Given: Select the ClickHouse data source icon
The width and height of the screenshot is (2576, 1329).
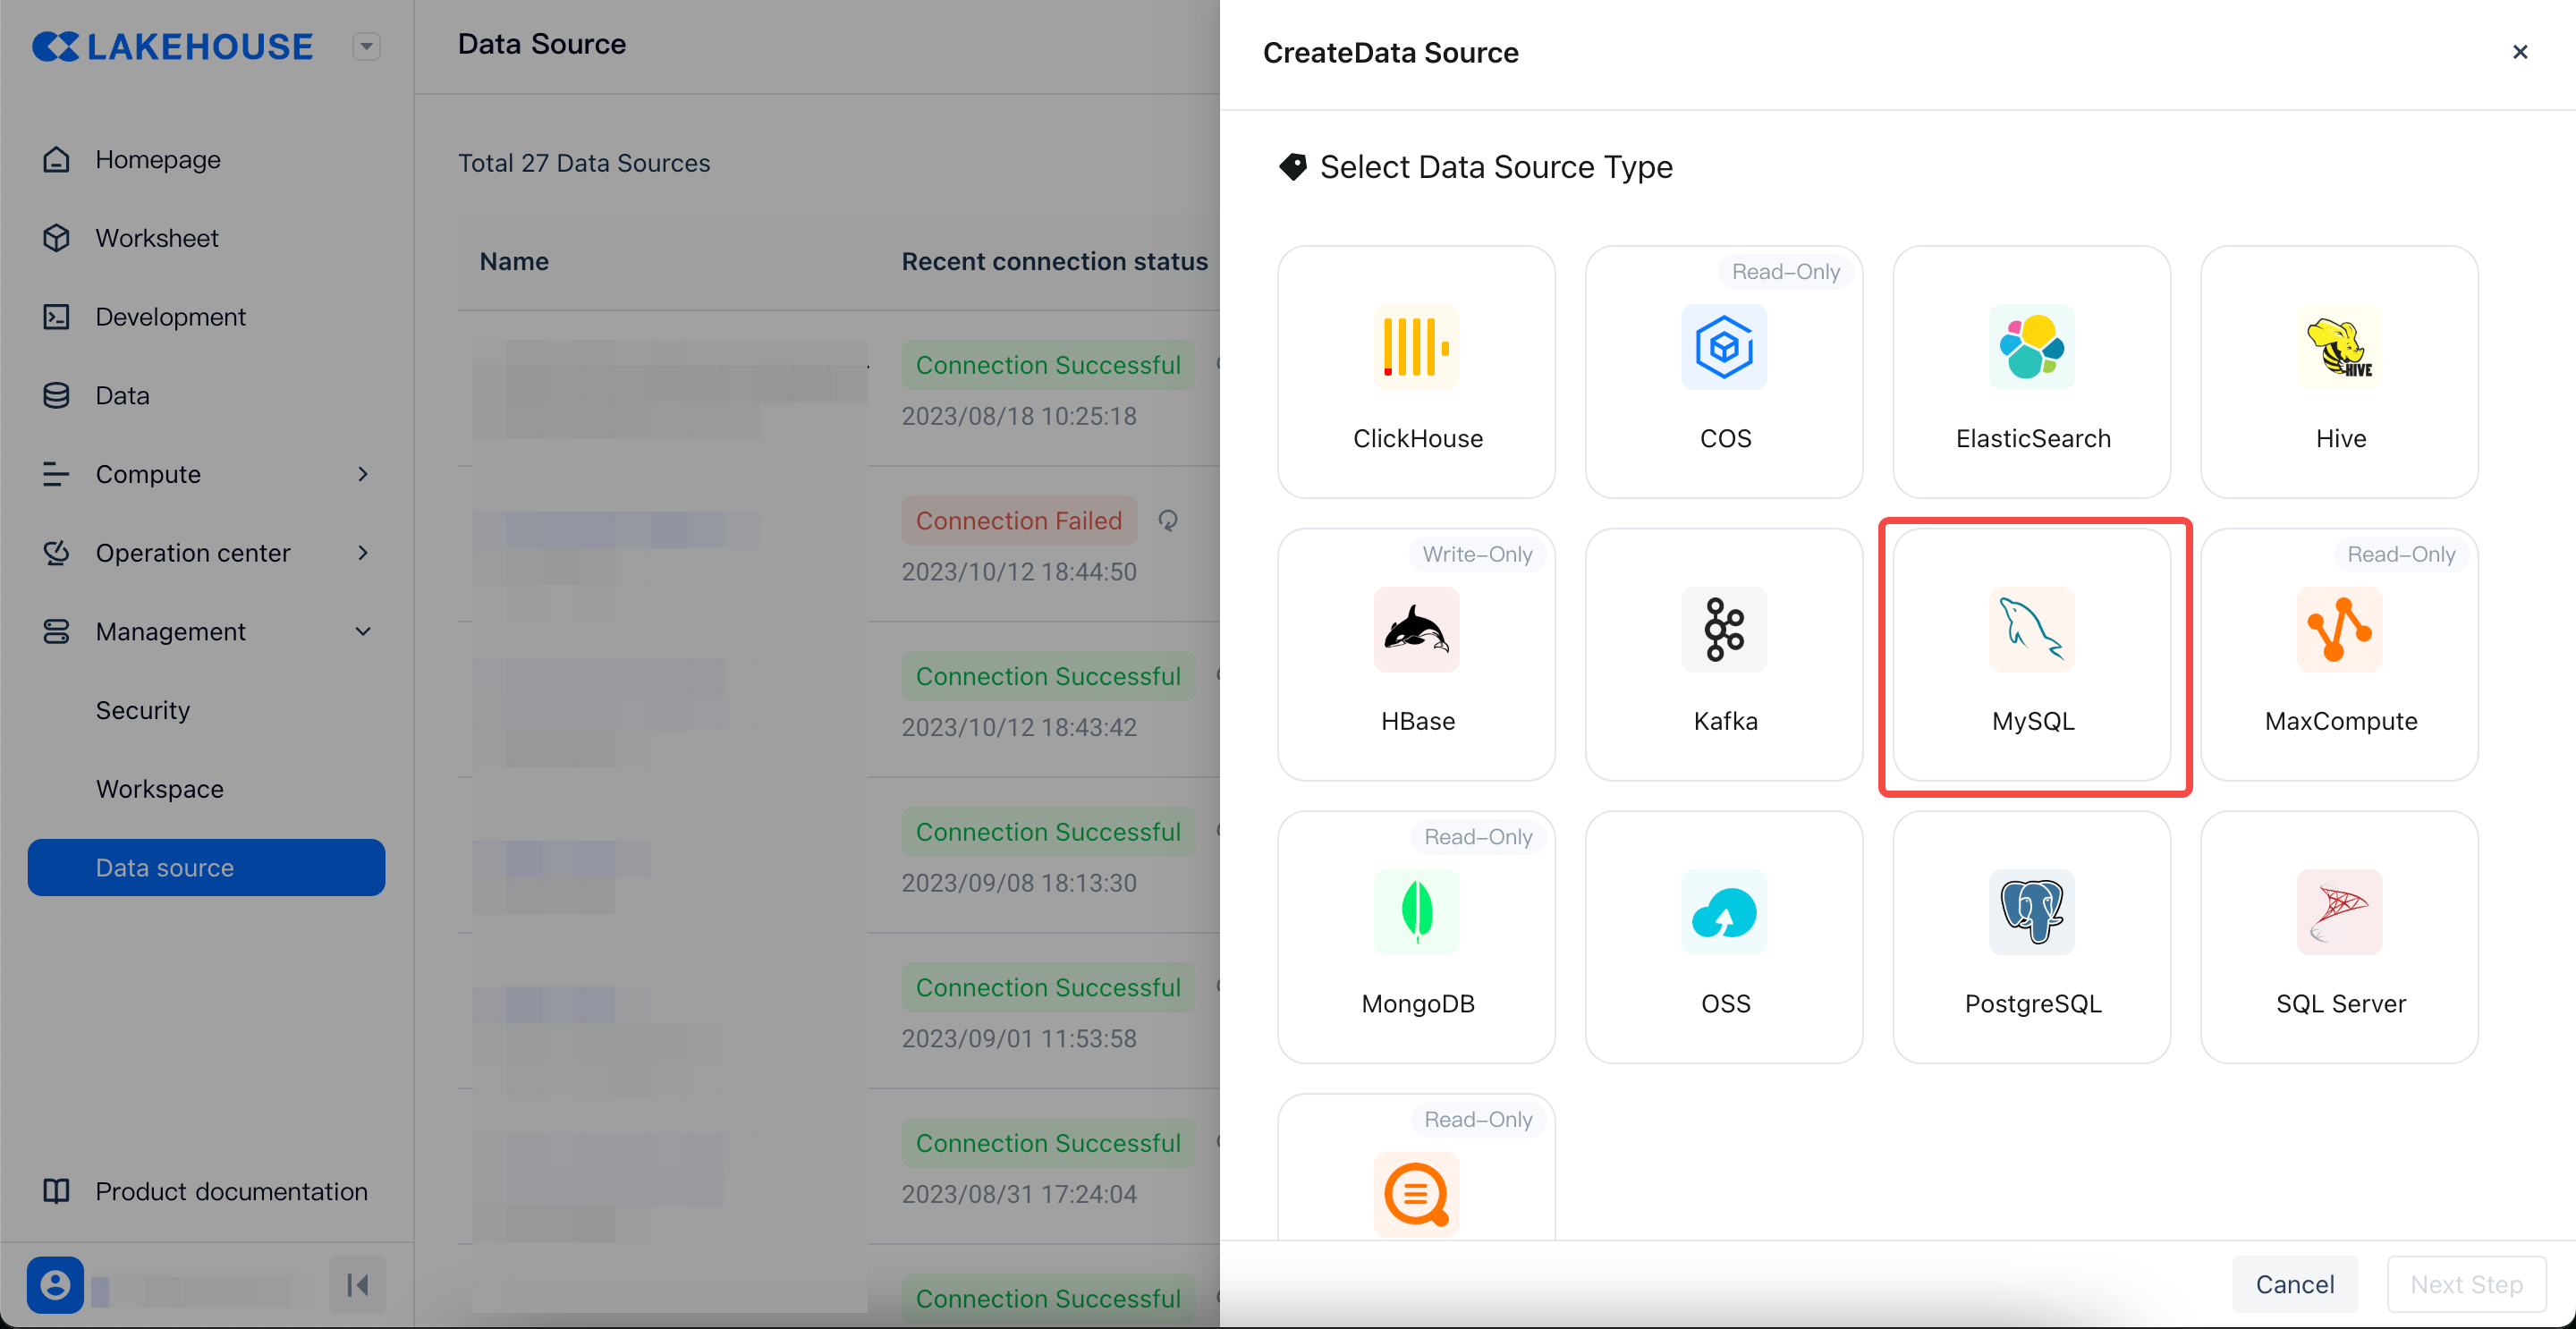Looking at the screenshot, I should [1416, 347].
